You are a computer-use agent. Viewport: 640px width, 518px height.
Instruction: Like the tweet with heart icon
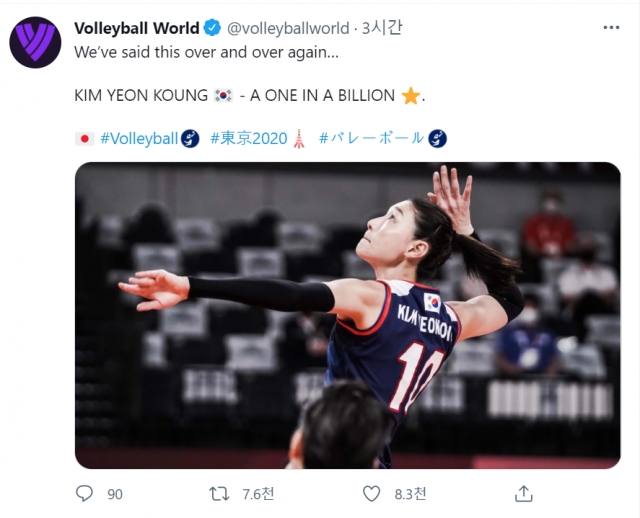pos(371,494)
